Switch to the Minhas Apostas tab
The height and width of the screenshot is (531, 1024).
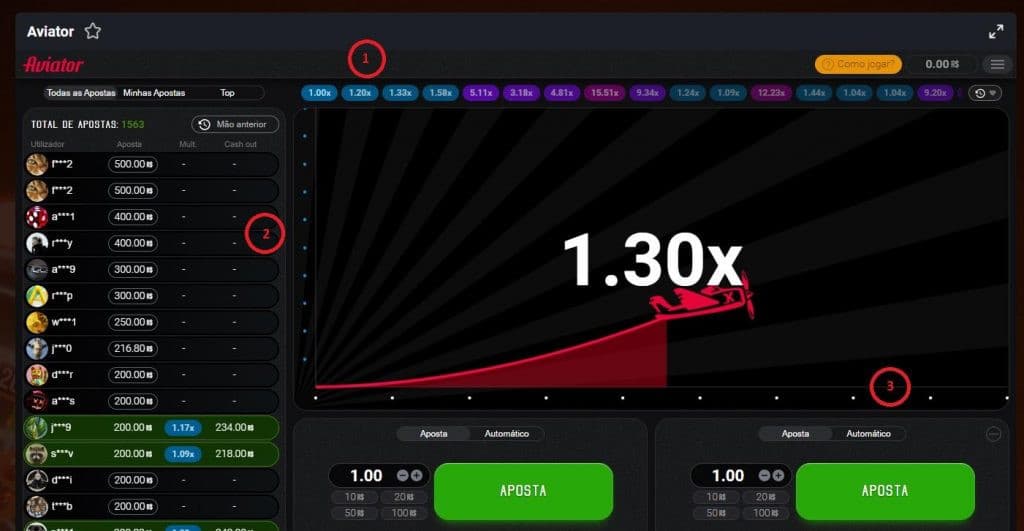coord(154,93)
